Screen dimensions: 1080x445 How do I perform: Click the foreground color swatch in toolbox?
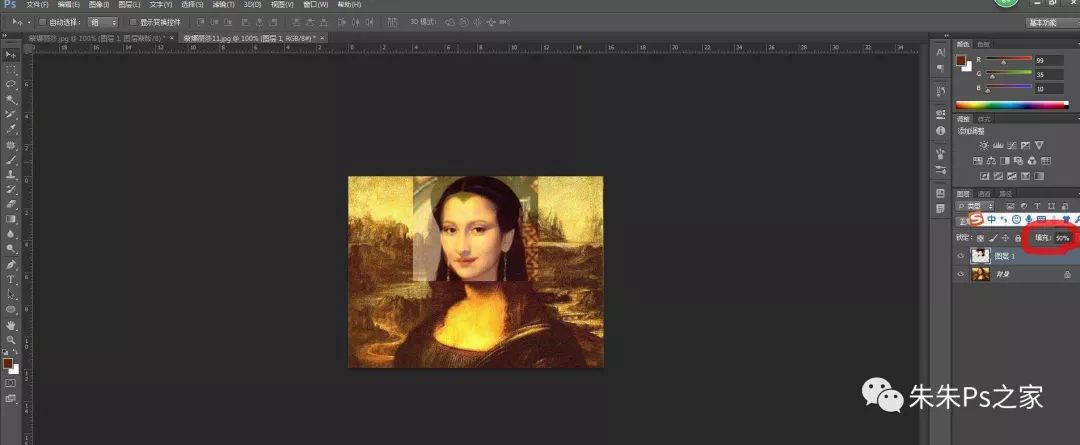tap(8, 364)
